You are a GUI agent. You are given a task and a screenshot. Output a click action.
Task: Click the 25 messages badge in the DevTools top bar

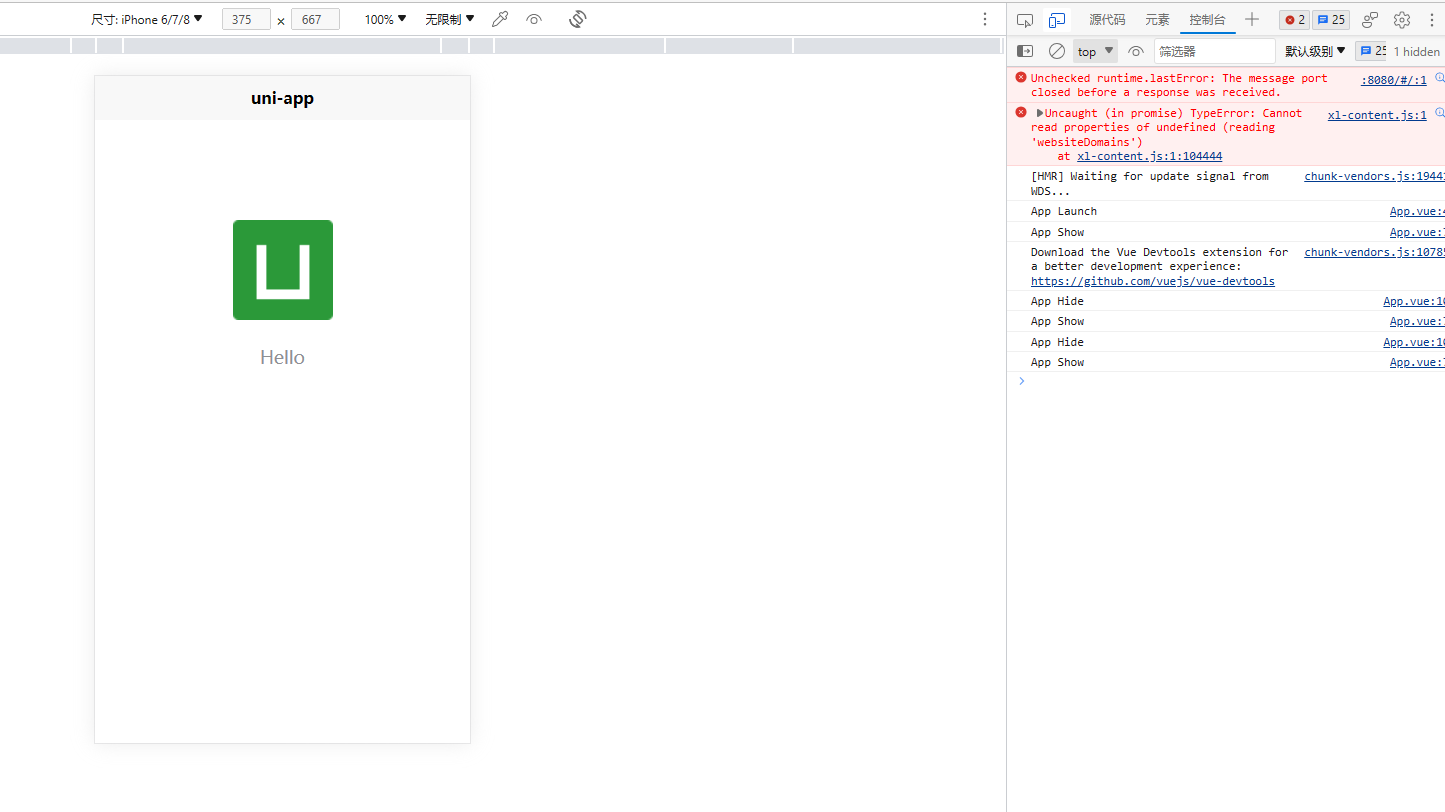(x=1331, y=20)
